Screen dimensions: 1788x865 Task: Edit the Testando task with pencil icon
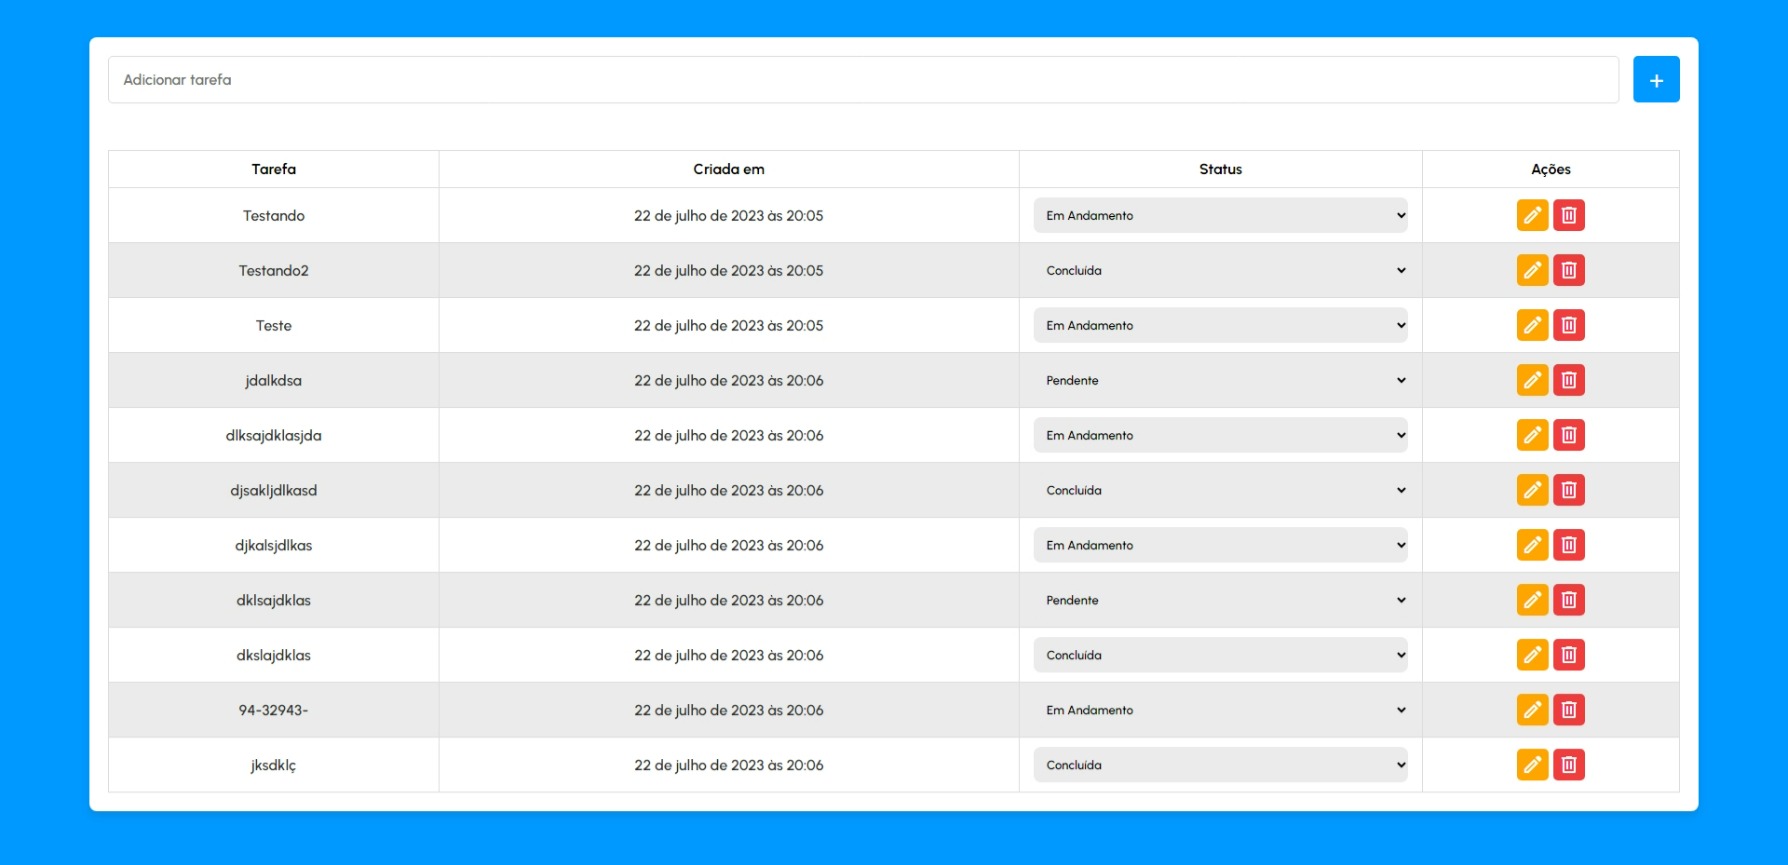pos(1532,215)
